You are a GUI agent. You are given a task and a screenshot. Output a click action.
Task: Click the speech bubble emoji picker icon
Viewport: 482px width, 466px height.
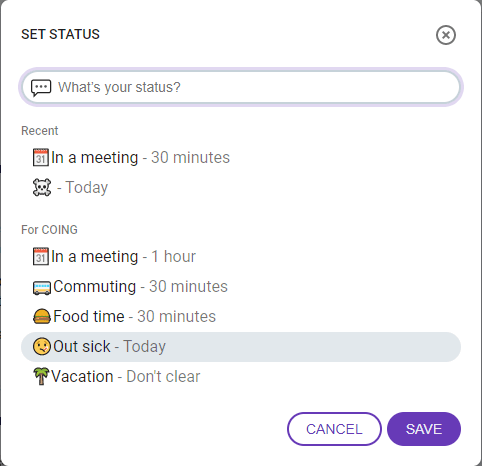pos(41,87)
